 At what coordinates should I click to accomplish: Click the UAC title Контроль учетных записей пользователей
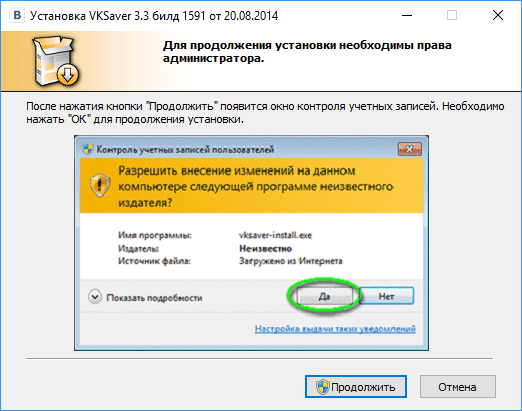coord(185,150)
